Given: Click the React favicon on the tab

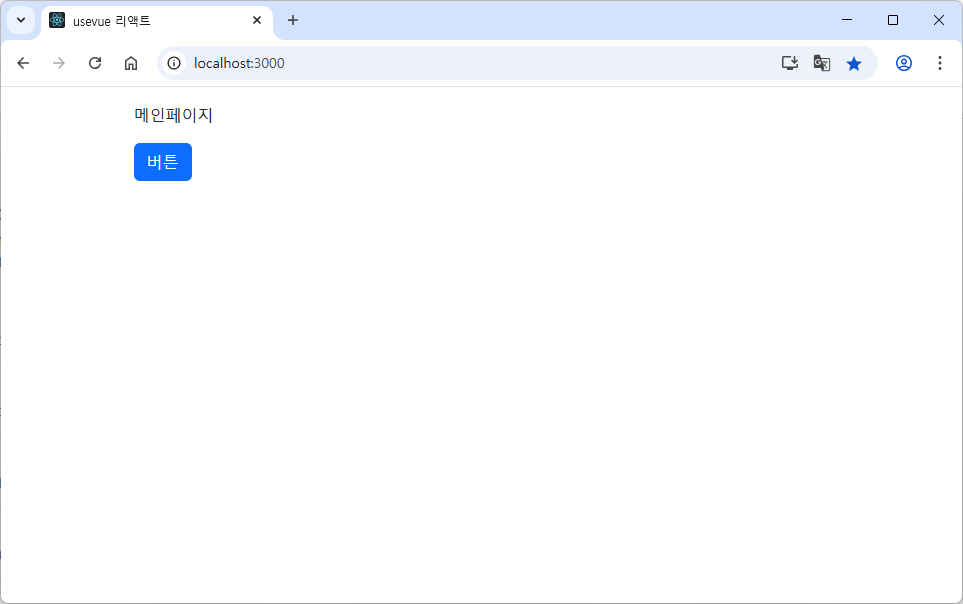Looking at the screenshot, I should coord(57,20).
